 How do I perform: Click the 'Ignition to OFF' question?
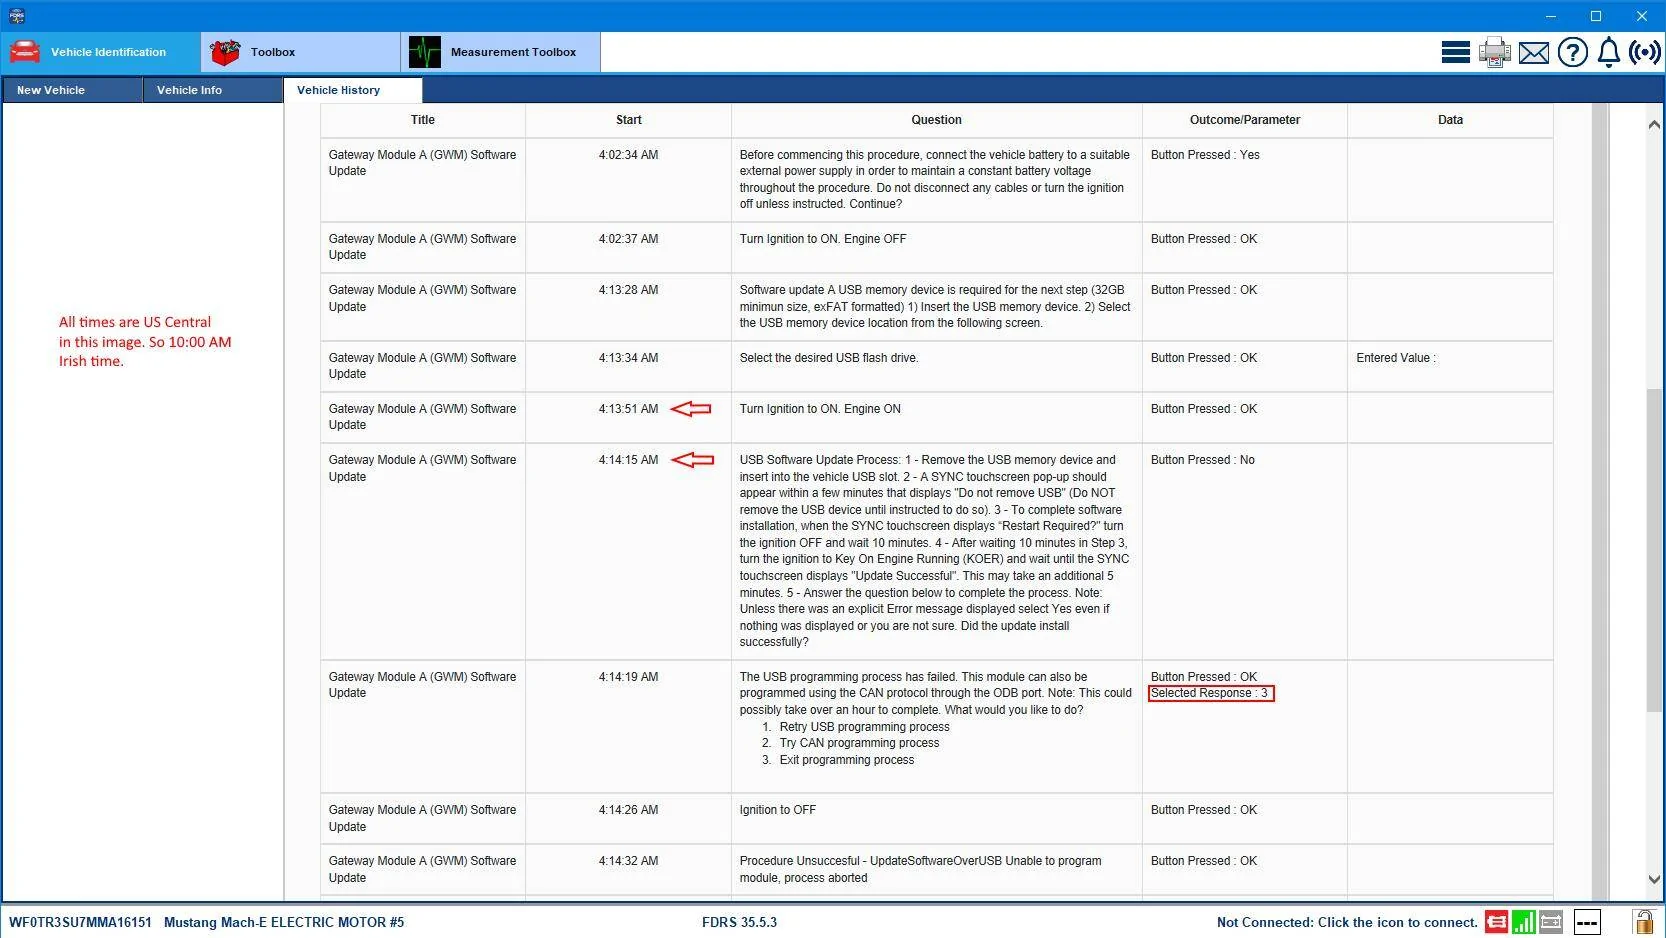(778, 810)
